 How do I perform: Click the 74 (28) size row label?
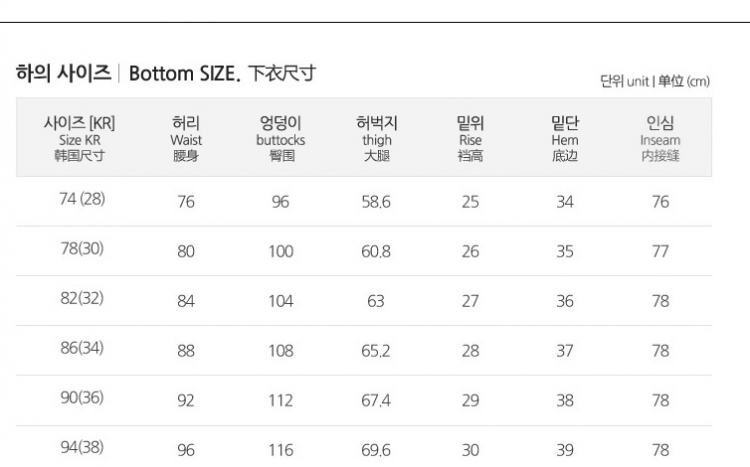pyautogui.click(x=82, y=198)
